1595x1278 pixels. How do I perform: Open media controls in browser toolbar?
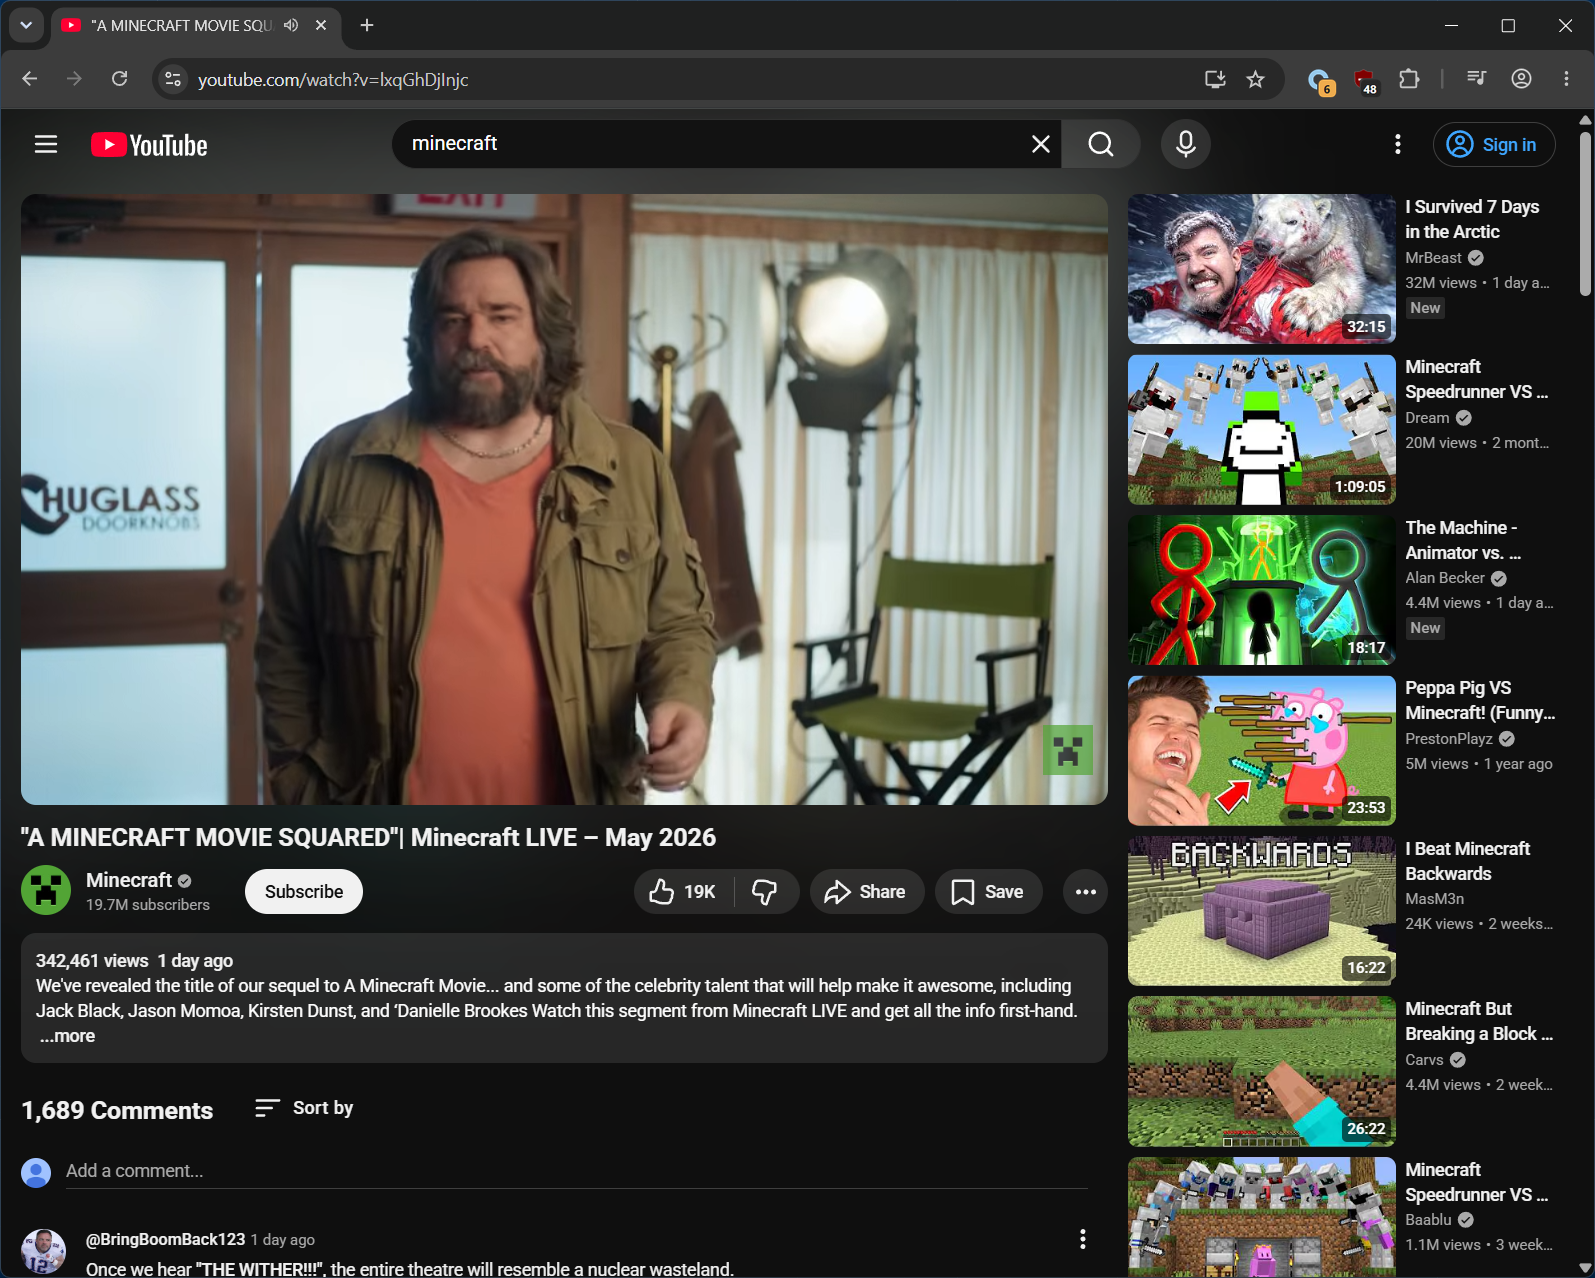point(1476,79)
